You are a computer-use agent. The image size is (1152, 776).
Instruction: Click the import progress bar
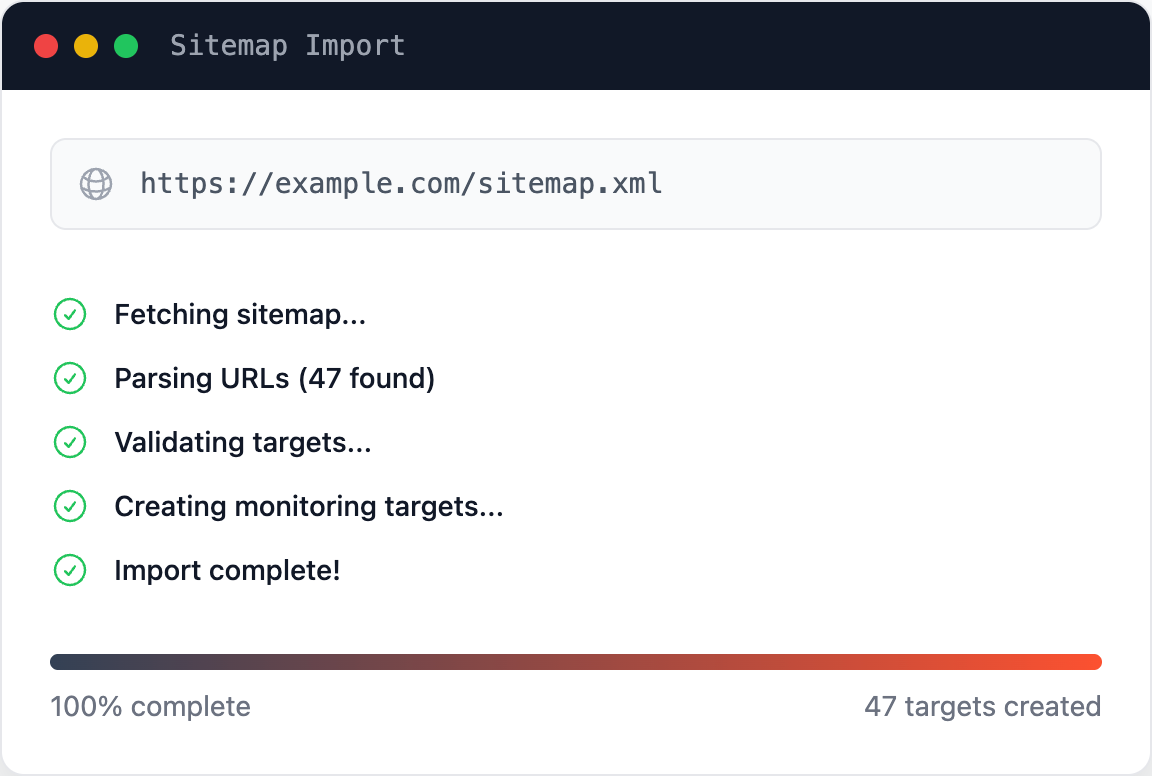576,662
